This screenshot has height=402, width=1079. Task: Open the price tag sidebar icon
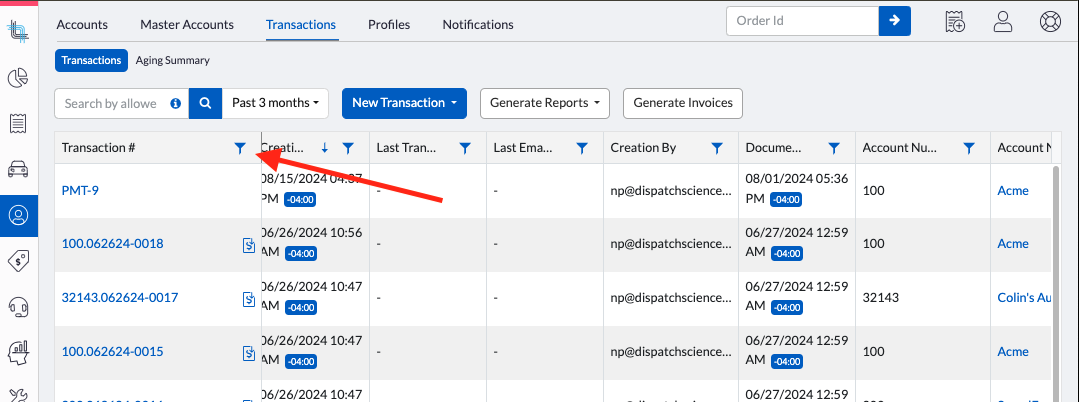[18, 261]
